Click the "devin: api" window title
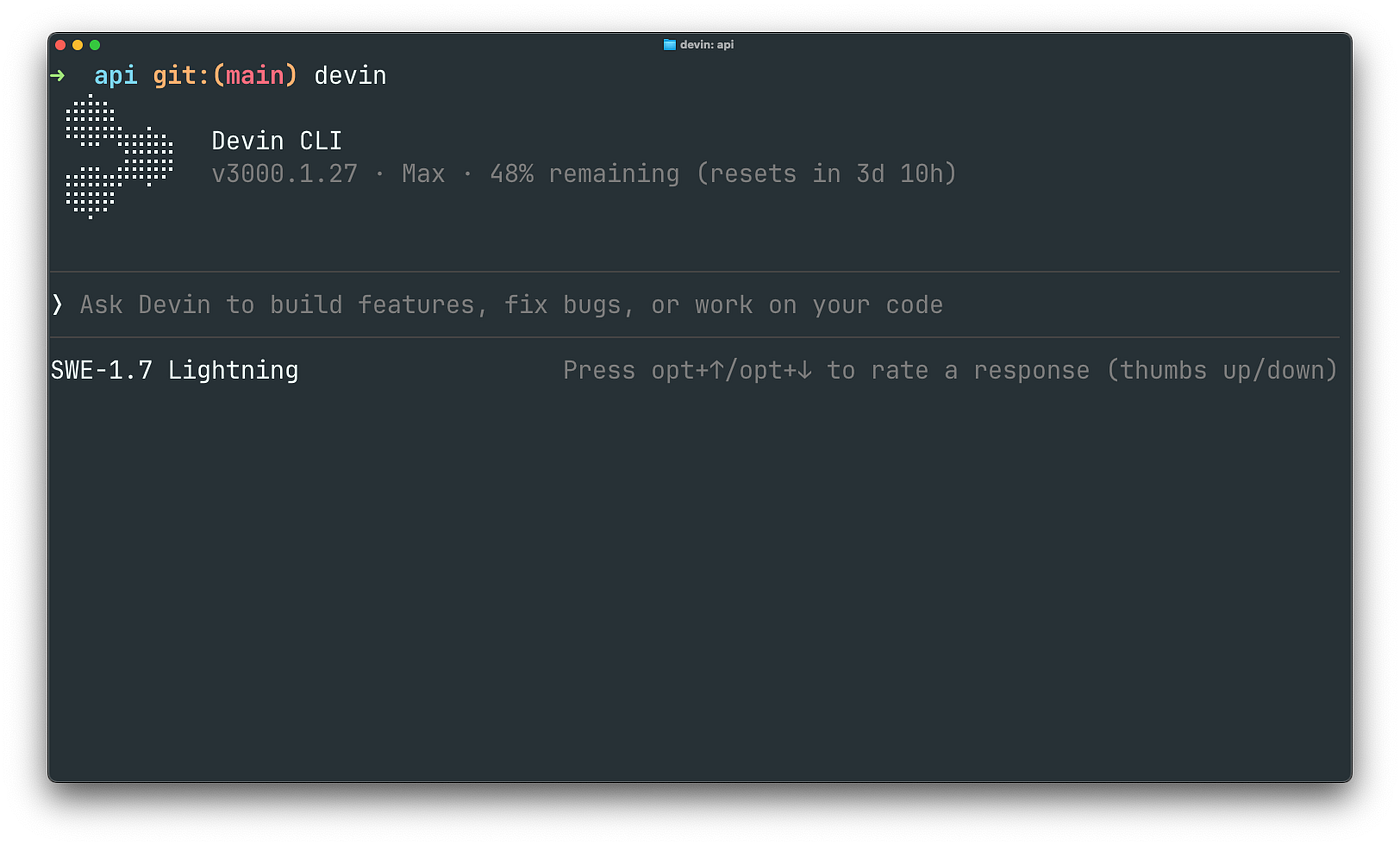Screen dimensions: 1400x846 pyautogui.click(x=707, y=45)
